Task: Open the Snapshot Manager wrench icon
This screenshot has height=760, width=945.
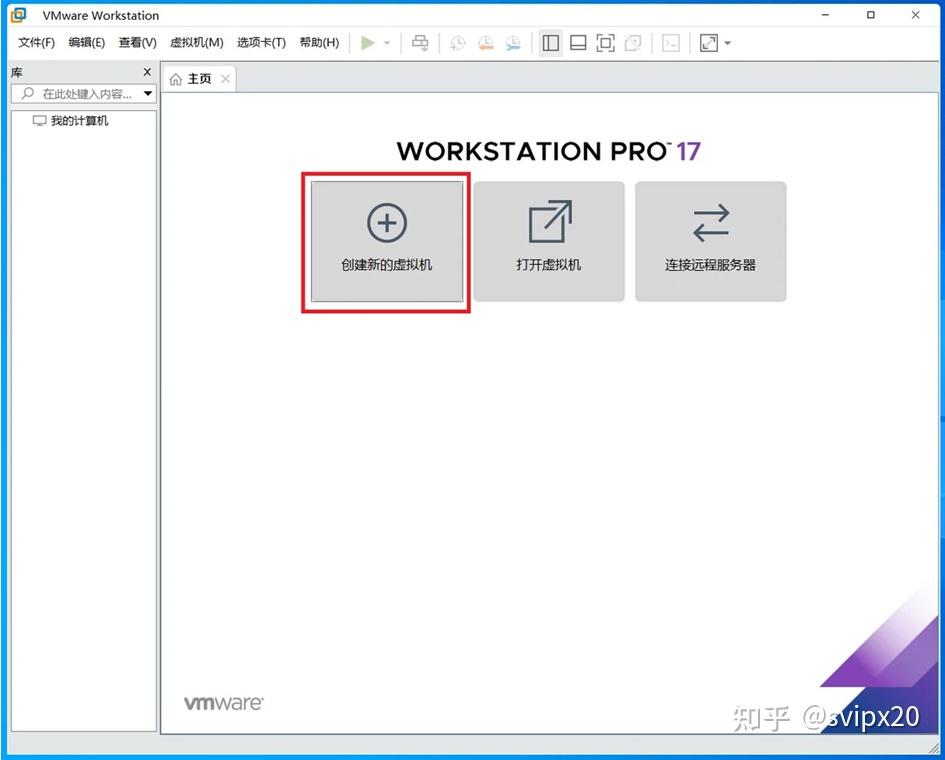Action: [513, 43]
